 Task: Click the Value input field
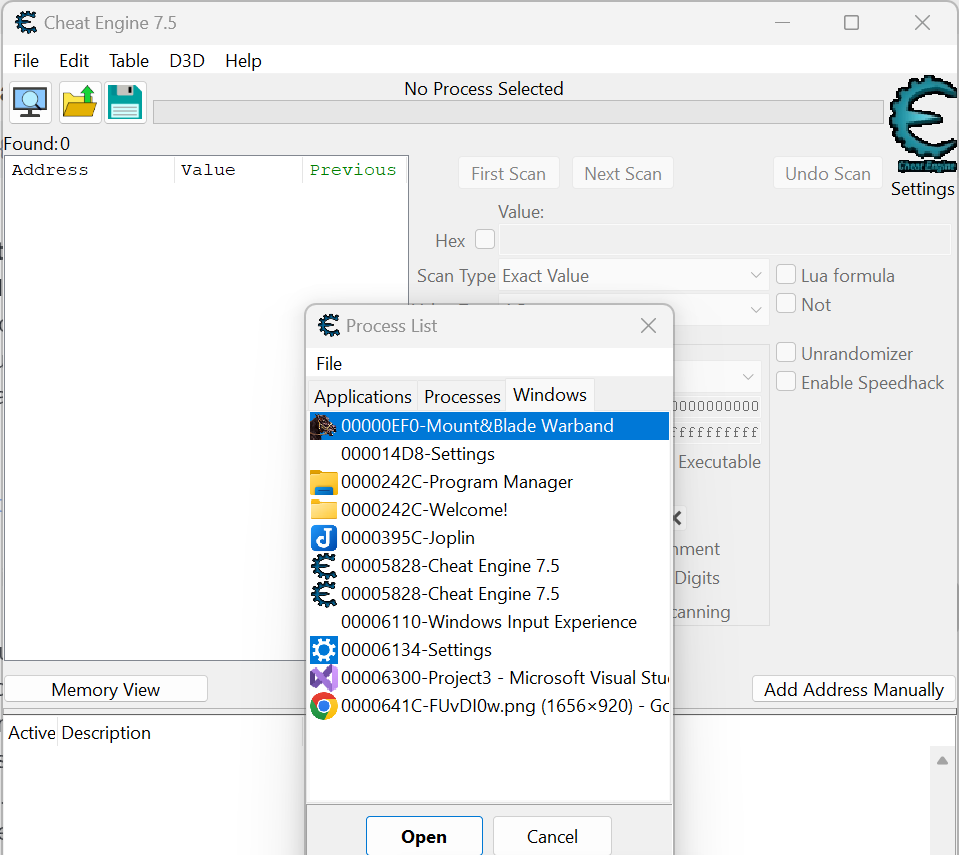tap(725, 239)
